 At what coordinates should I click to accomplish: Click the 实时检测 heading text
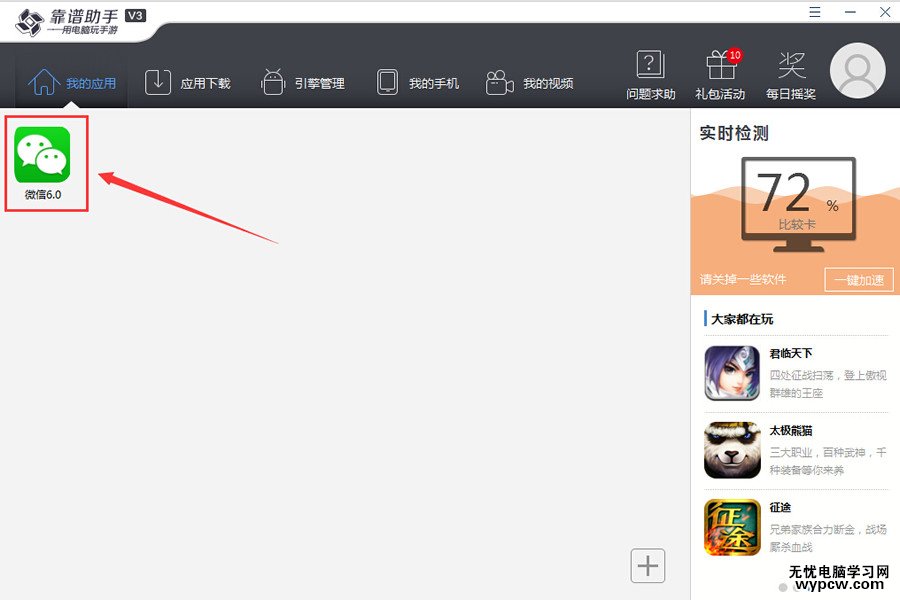tap(734, 133)
